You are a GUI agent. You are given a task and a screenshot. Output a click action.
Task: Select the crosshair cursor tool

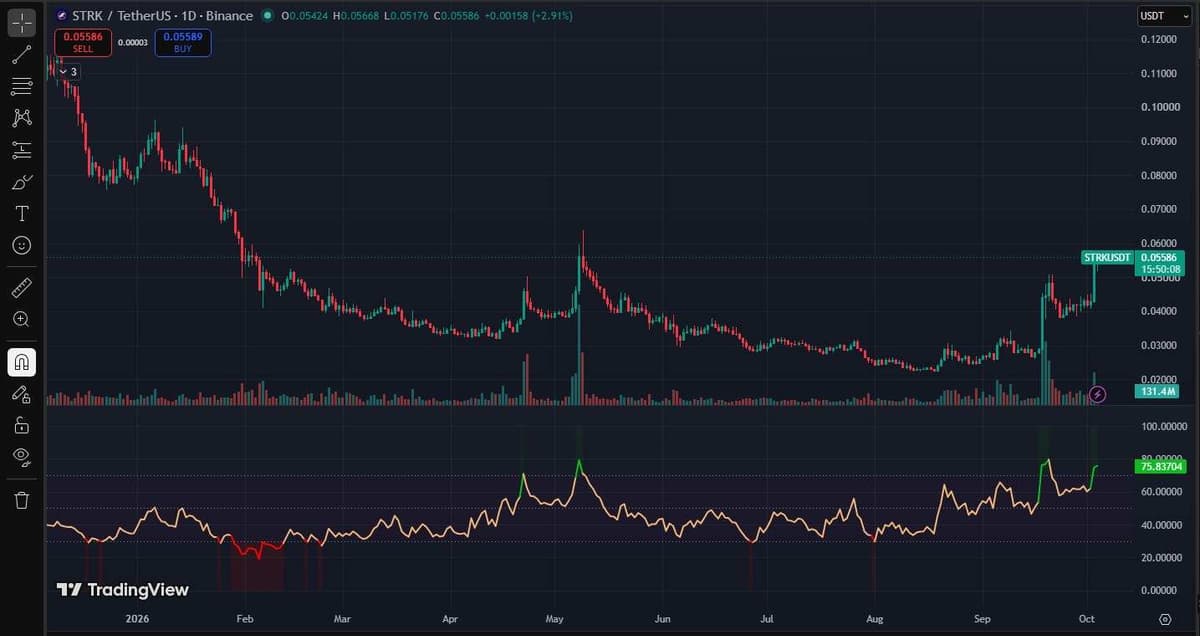coord(22,22)
